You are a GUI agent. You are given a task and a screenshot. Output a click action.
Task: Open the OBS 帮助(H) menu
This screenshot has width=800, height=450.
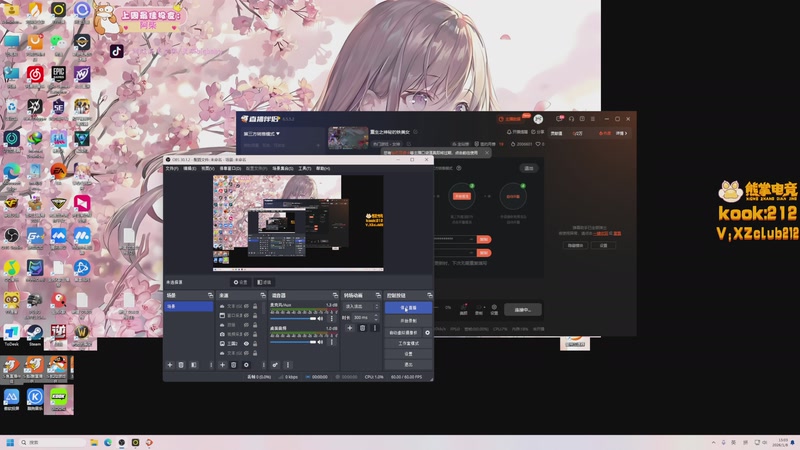(x=323, y=168)
